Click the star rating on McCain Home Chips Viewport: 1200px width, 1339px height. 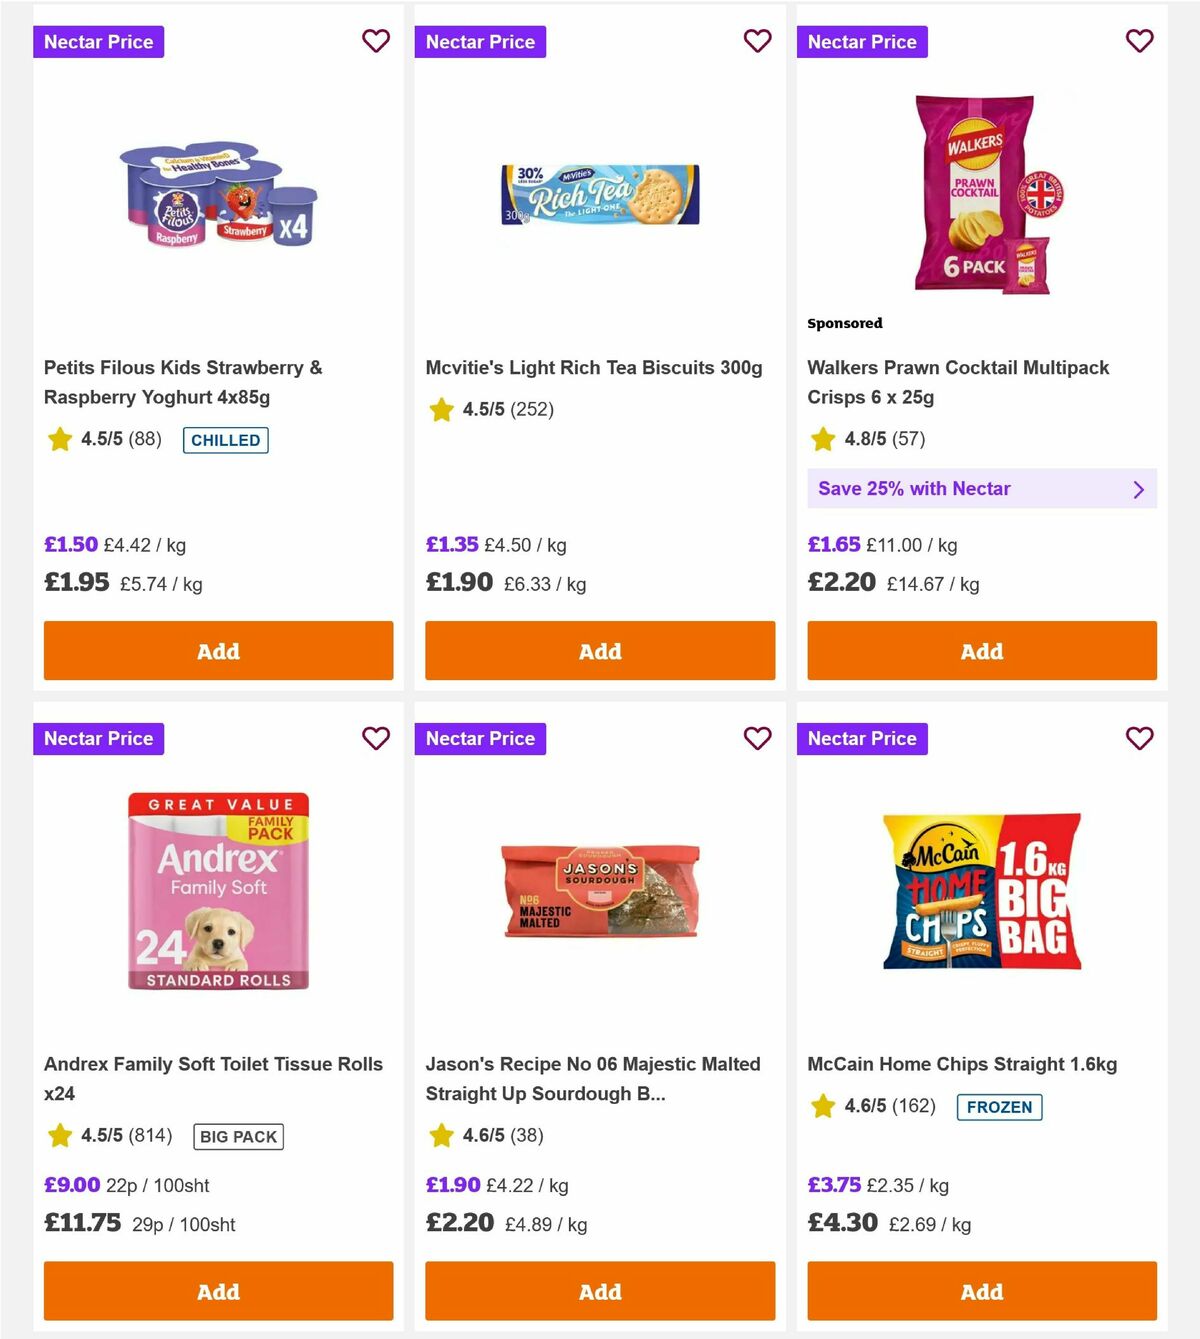click(x=868, y=1107)
